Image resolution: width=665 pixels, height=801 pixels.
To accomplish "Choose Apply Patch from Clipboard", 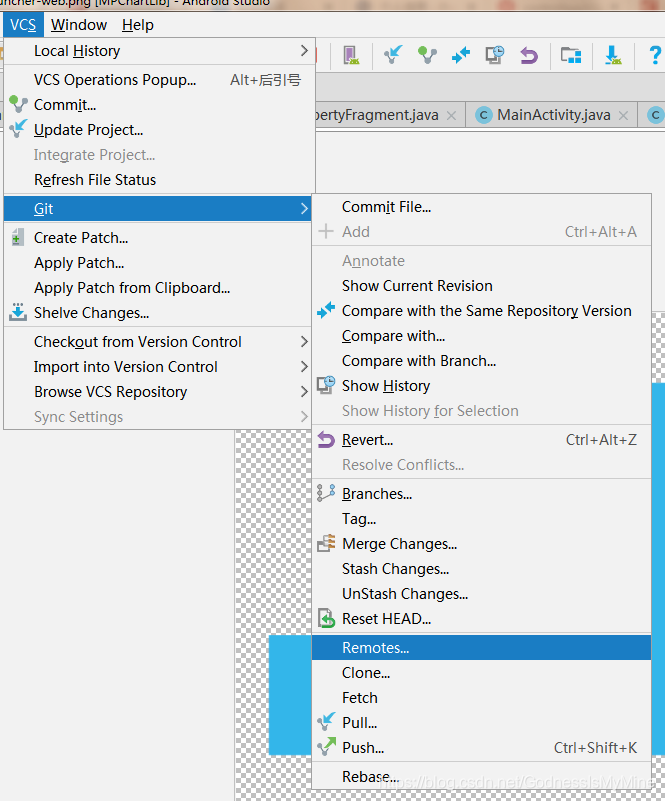I will click(159, 288).
